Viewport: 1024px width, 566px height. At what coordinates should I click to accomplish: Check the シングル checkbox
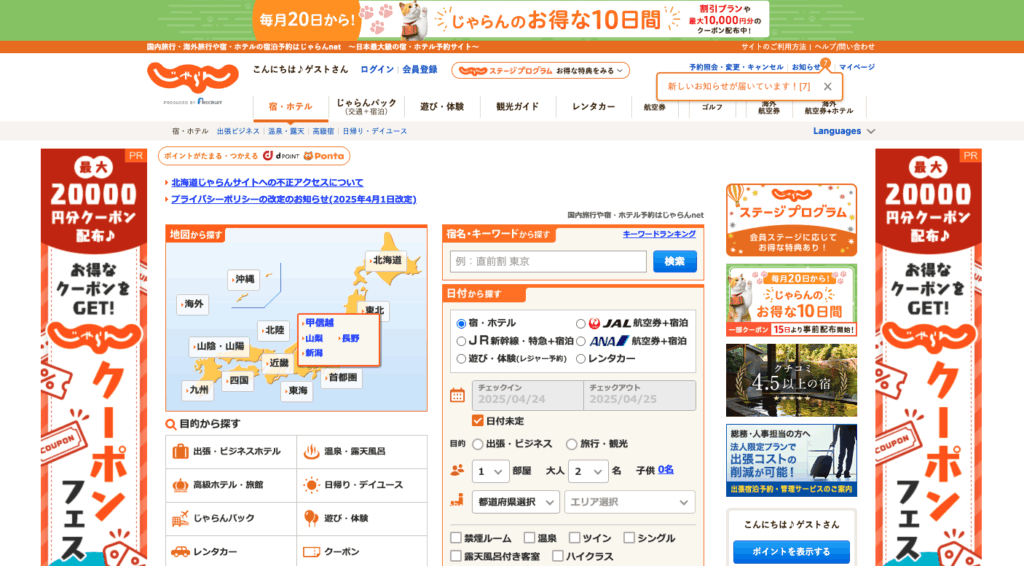pos(629,538)
